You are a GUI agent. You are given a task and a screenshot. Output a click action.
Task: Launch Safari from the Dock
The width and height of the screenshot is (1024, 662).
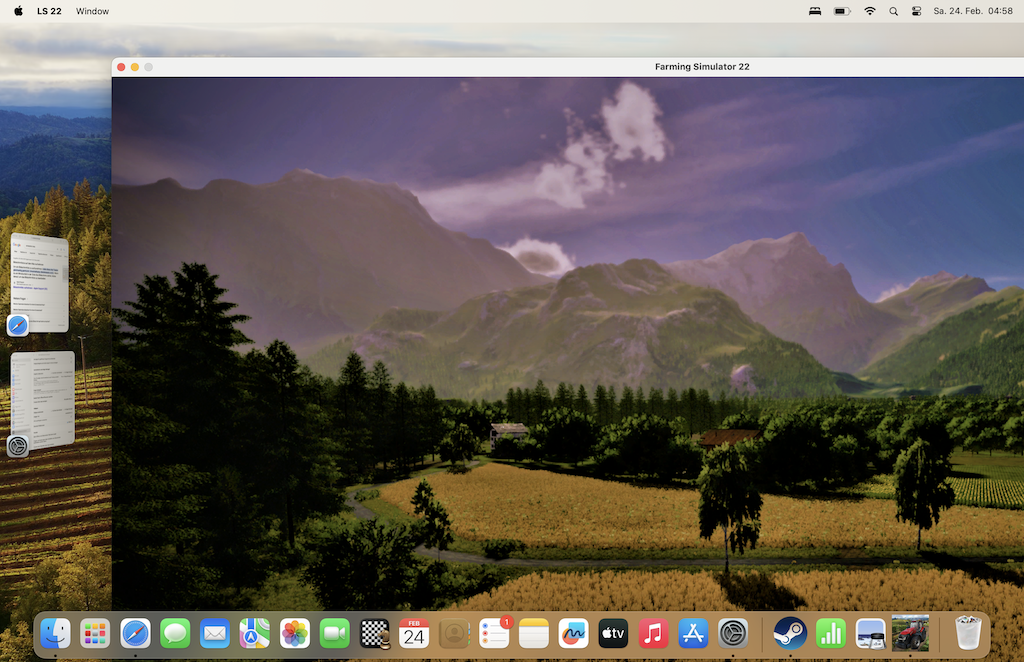tap(135, 633)
